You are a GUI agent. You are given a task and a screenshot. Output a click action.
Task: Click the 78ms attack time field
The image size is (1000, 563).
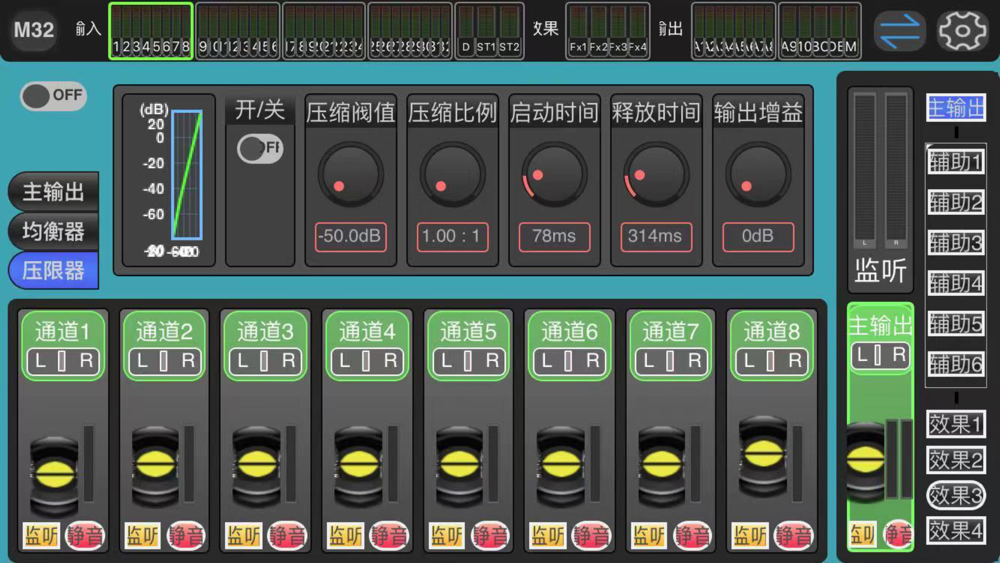pos(554,237)
